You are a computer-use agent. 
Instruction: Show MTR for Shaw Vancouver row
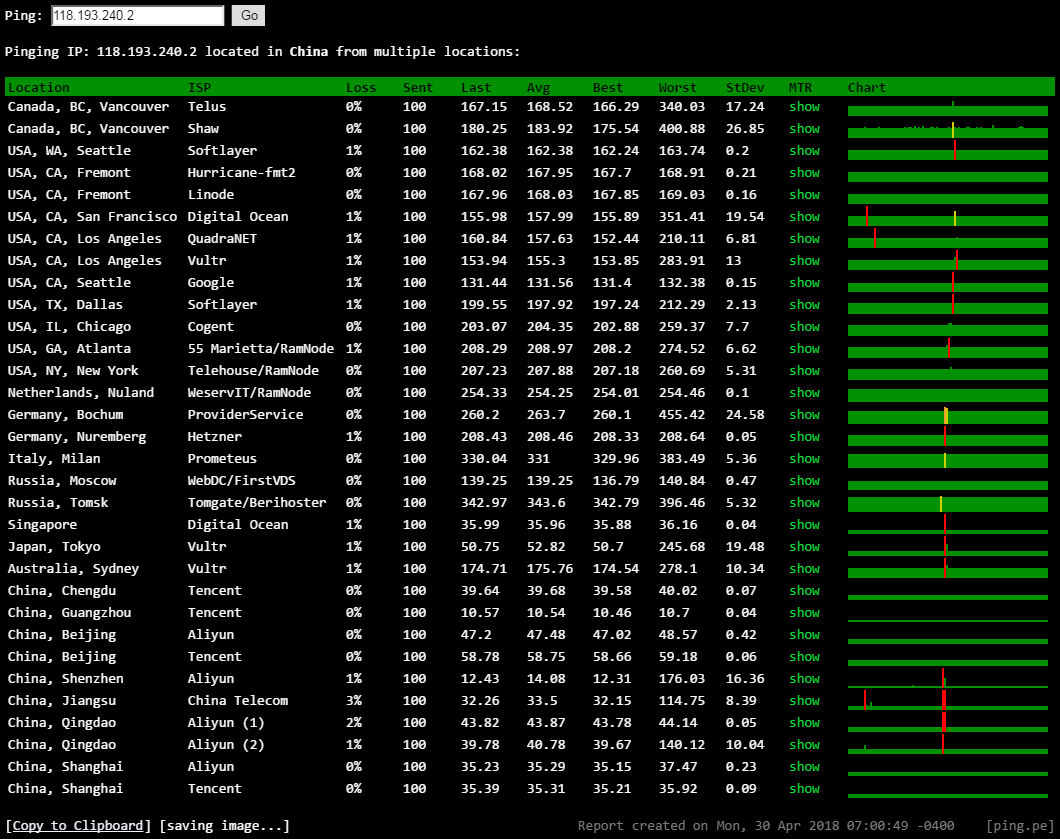coord(804,129)
